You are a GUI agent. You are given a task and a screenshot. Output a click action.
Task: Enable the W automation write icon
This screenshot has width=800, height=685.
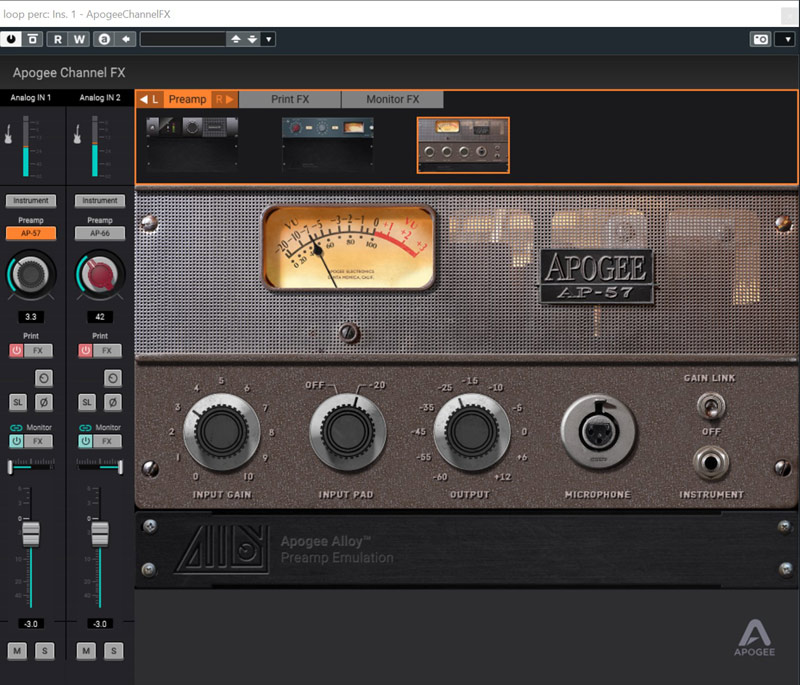78,38
